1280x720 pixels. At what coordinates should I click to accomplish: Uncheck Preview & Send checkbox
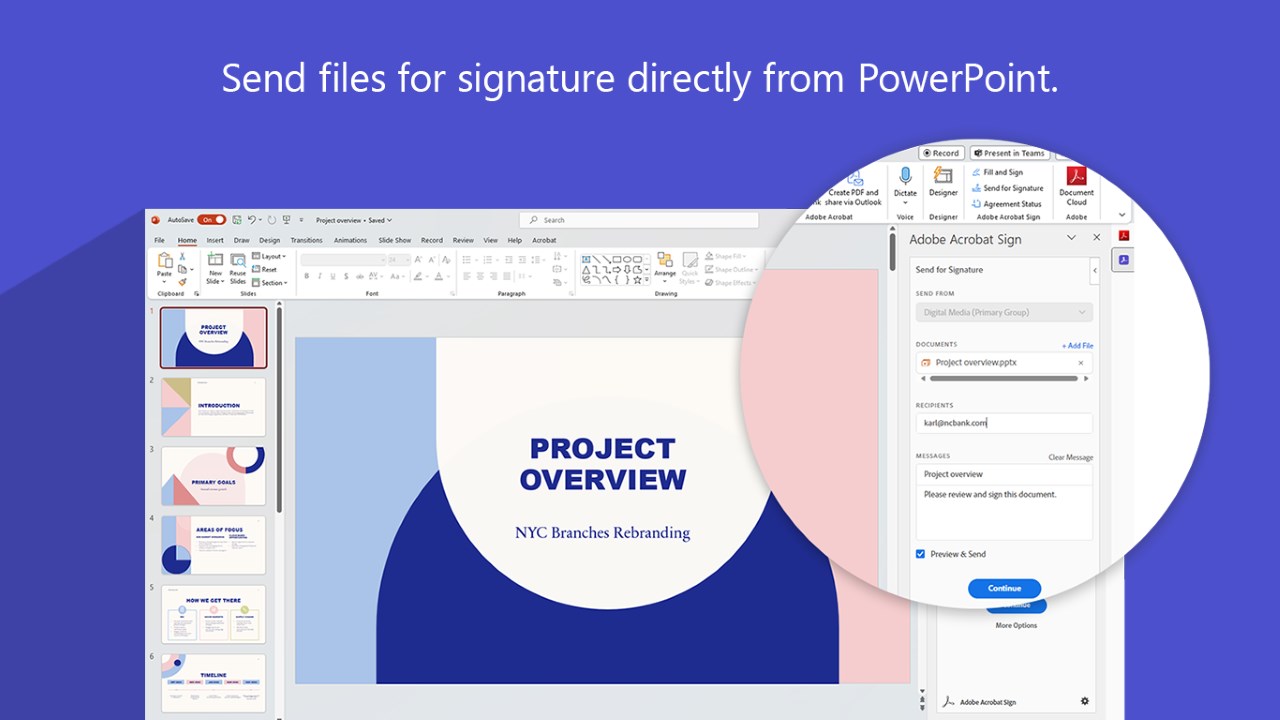click(920, 554)
